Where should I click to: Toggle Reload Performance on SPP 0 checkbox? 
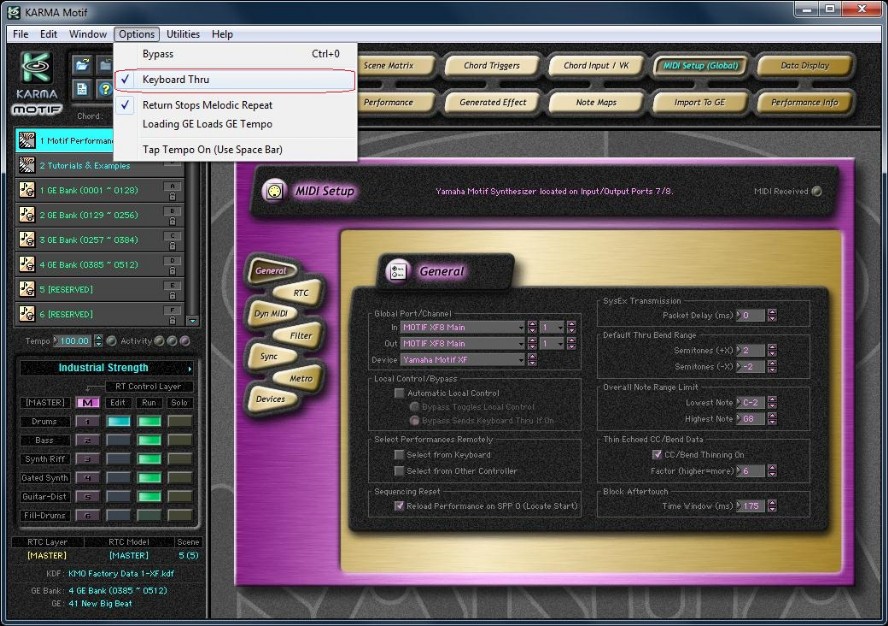pos(400,506)
